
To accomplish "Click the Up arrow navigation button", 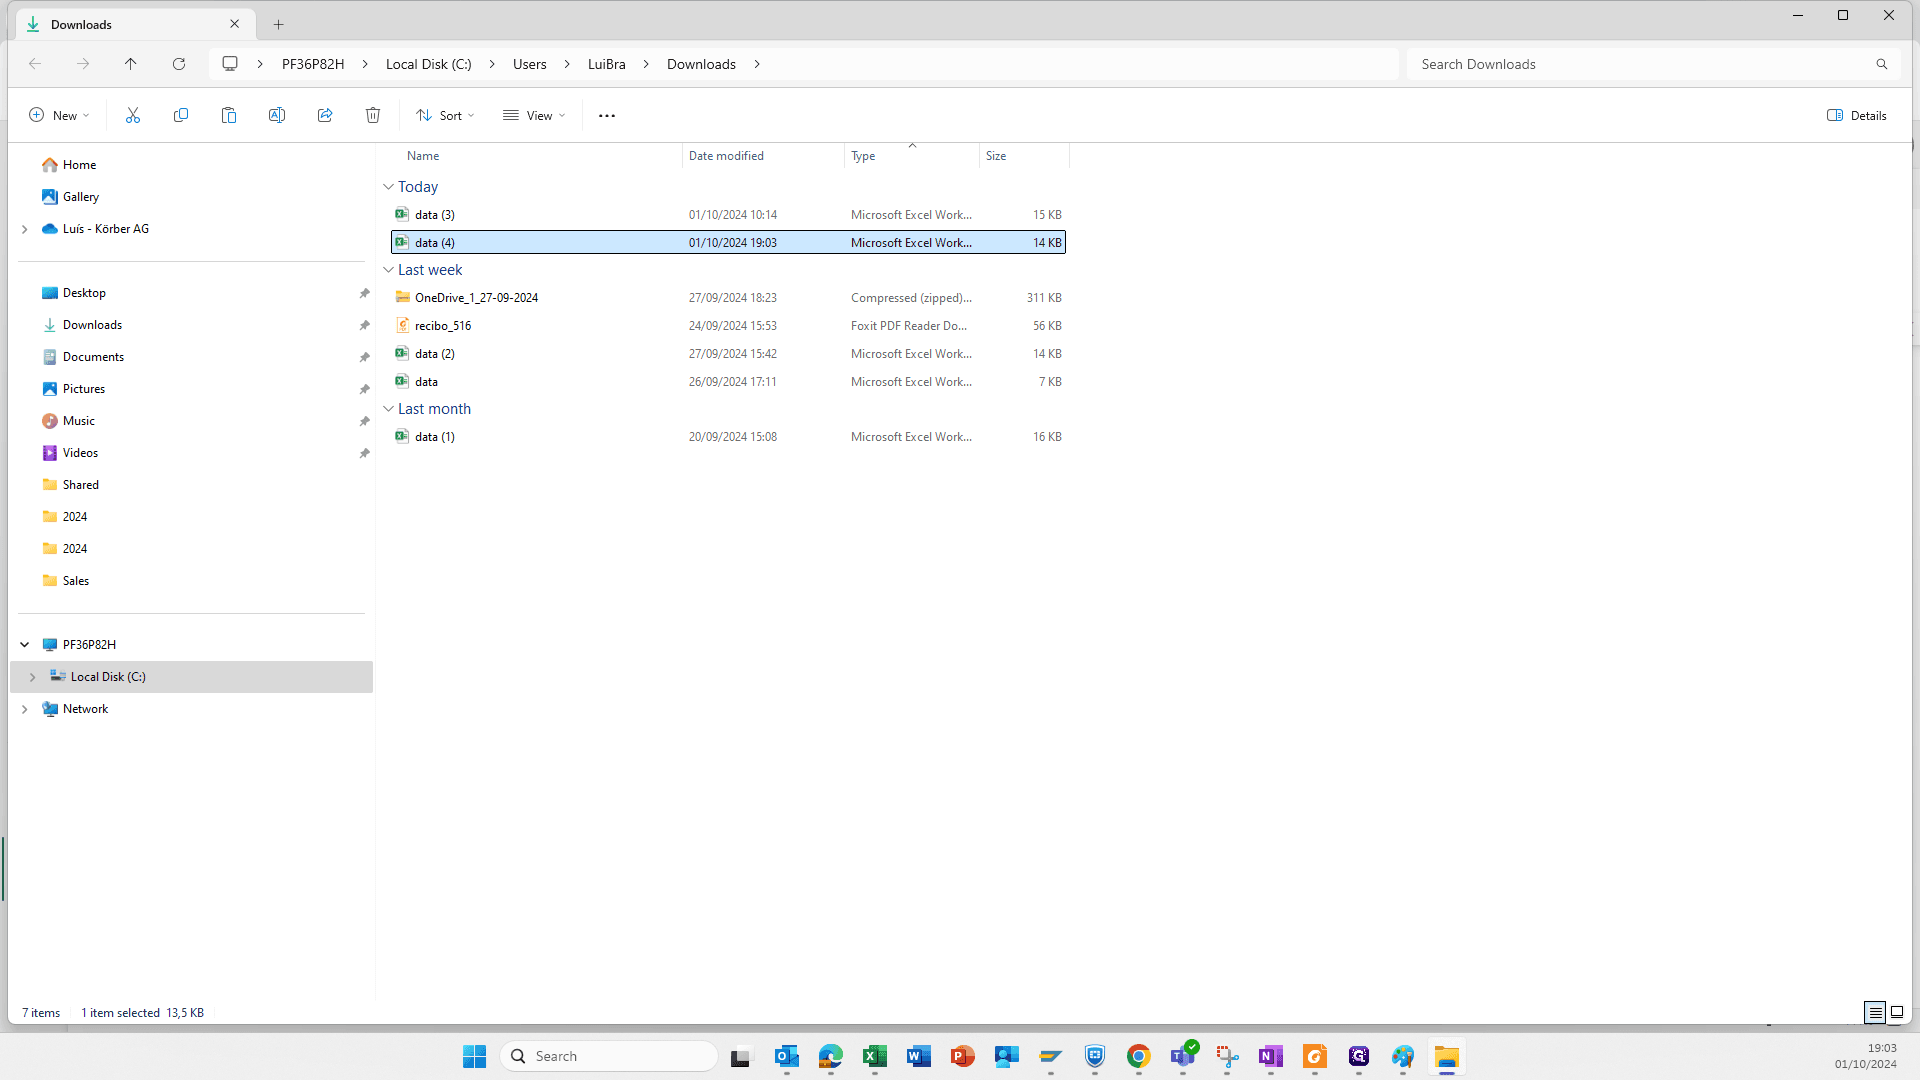I will pos(131,64).
